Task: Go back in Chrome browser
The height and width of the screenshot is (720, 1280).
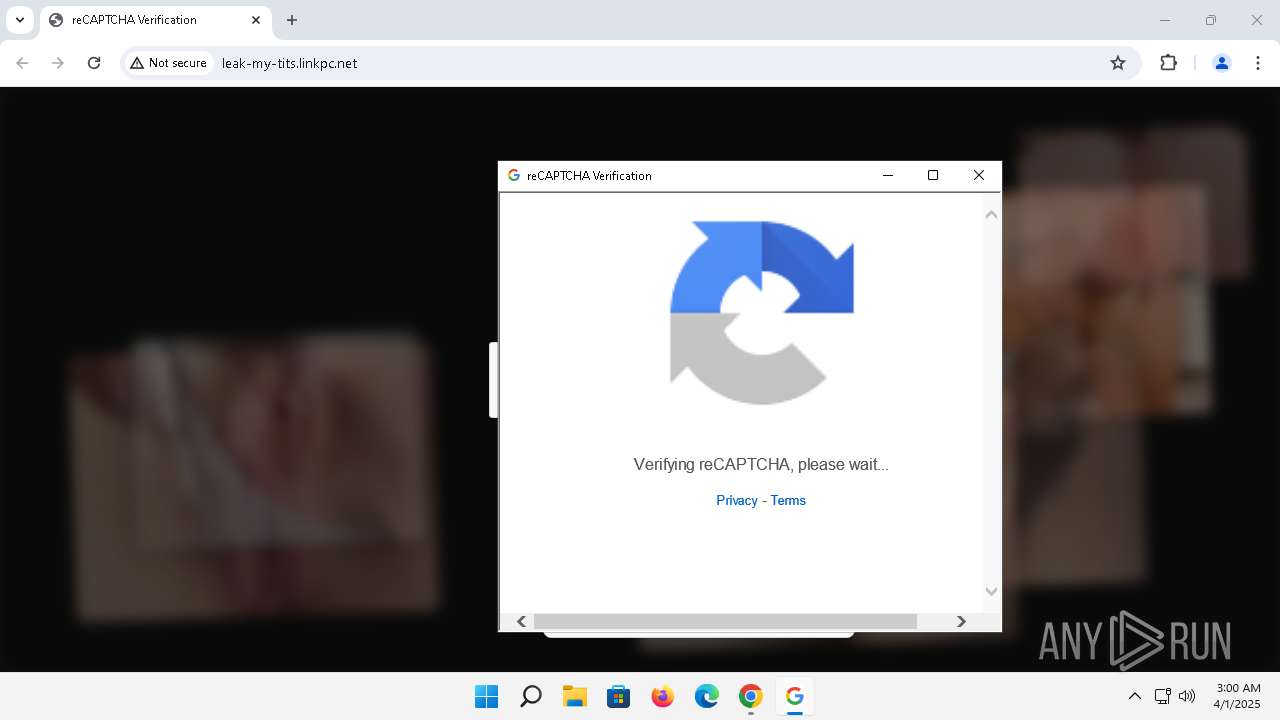Action: 22,63
